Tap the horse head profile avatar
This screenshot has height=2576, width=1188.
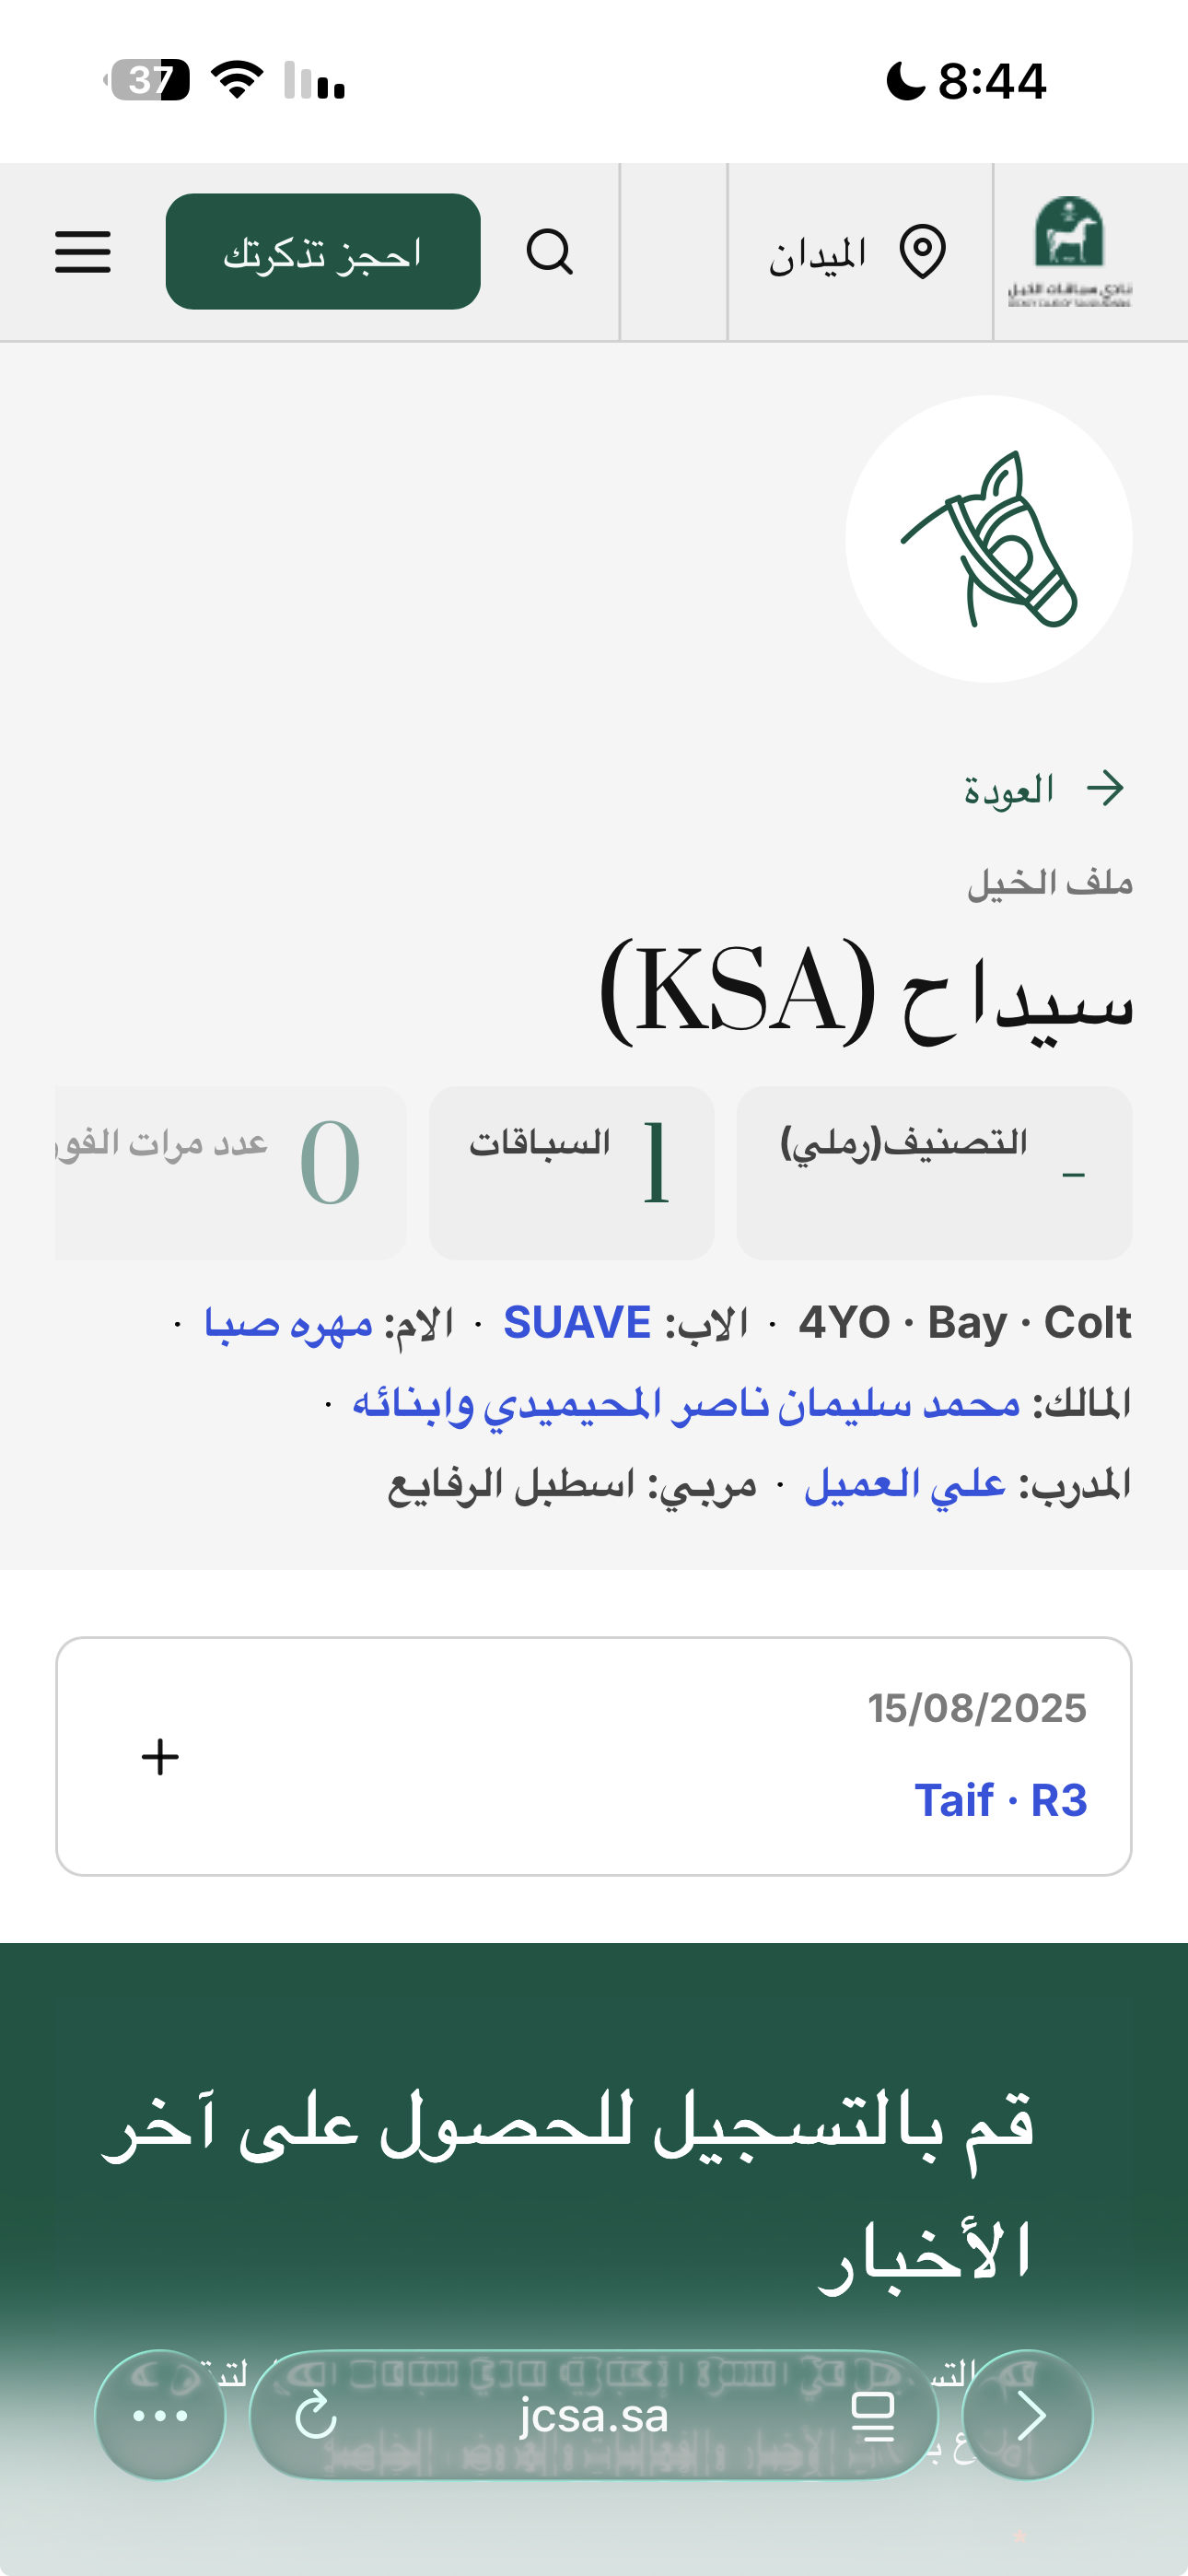988,539
